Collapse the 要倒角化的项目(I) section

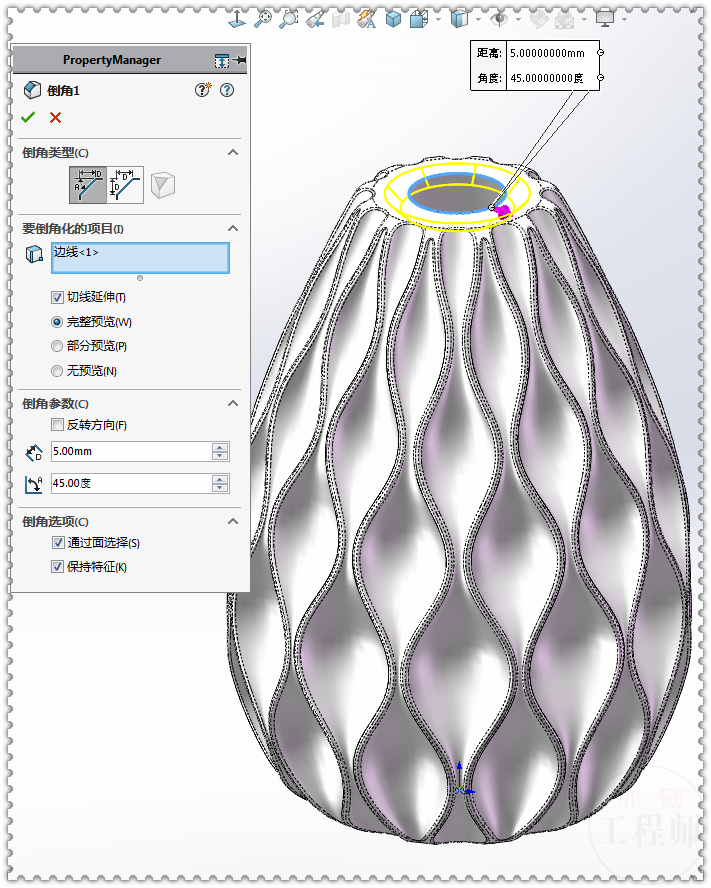pyautogui.click(x=233, y=228)
